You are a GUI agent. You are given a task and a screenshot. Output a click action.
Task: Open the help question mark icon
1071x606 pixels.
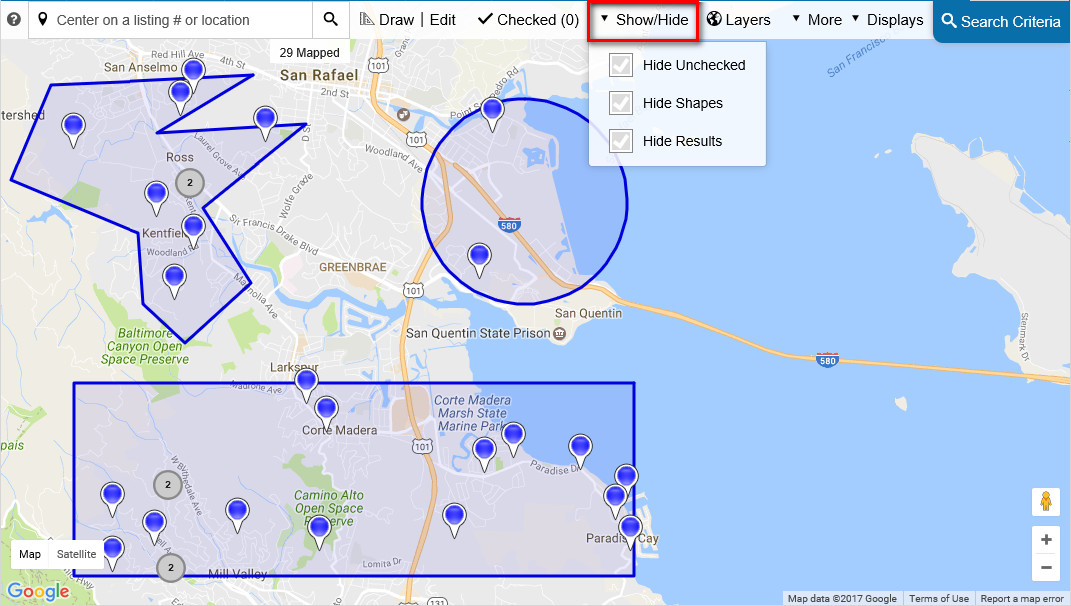point(14,20)
